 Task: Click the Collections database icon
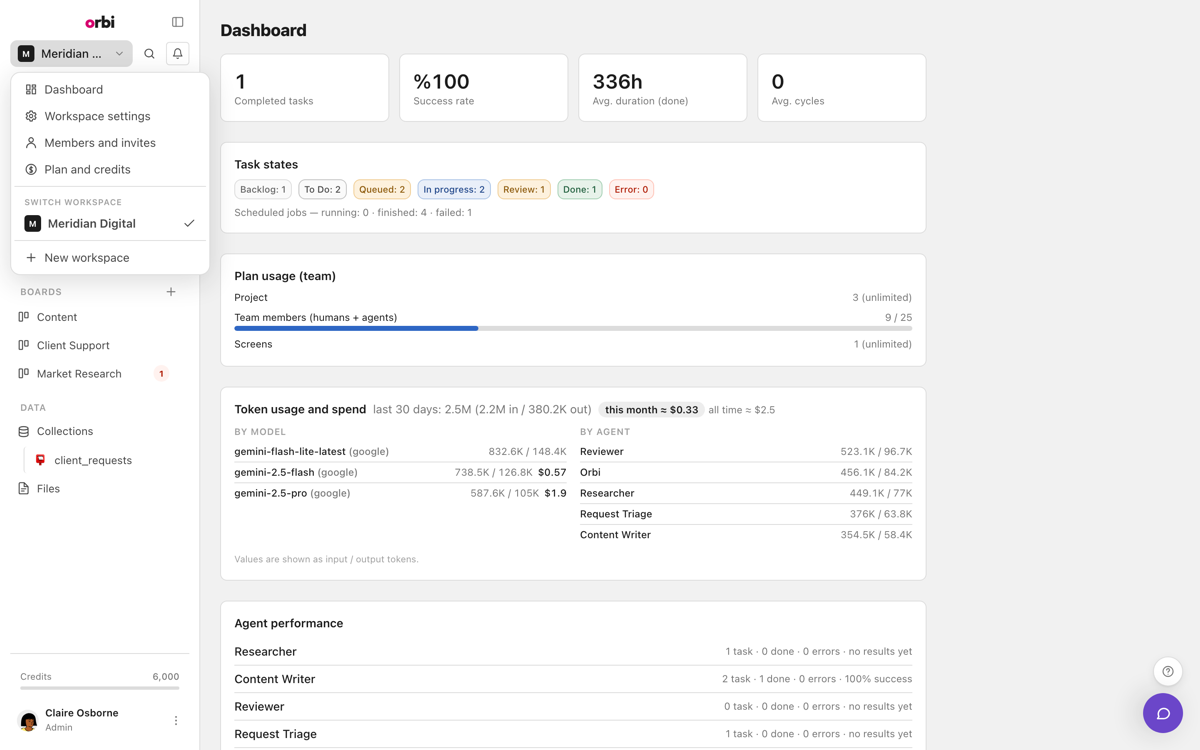pos(24,432)
